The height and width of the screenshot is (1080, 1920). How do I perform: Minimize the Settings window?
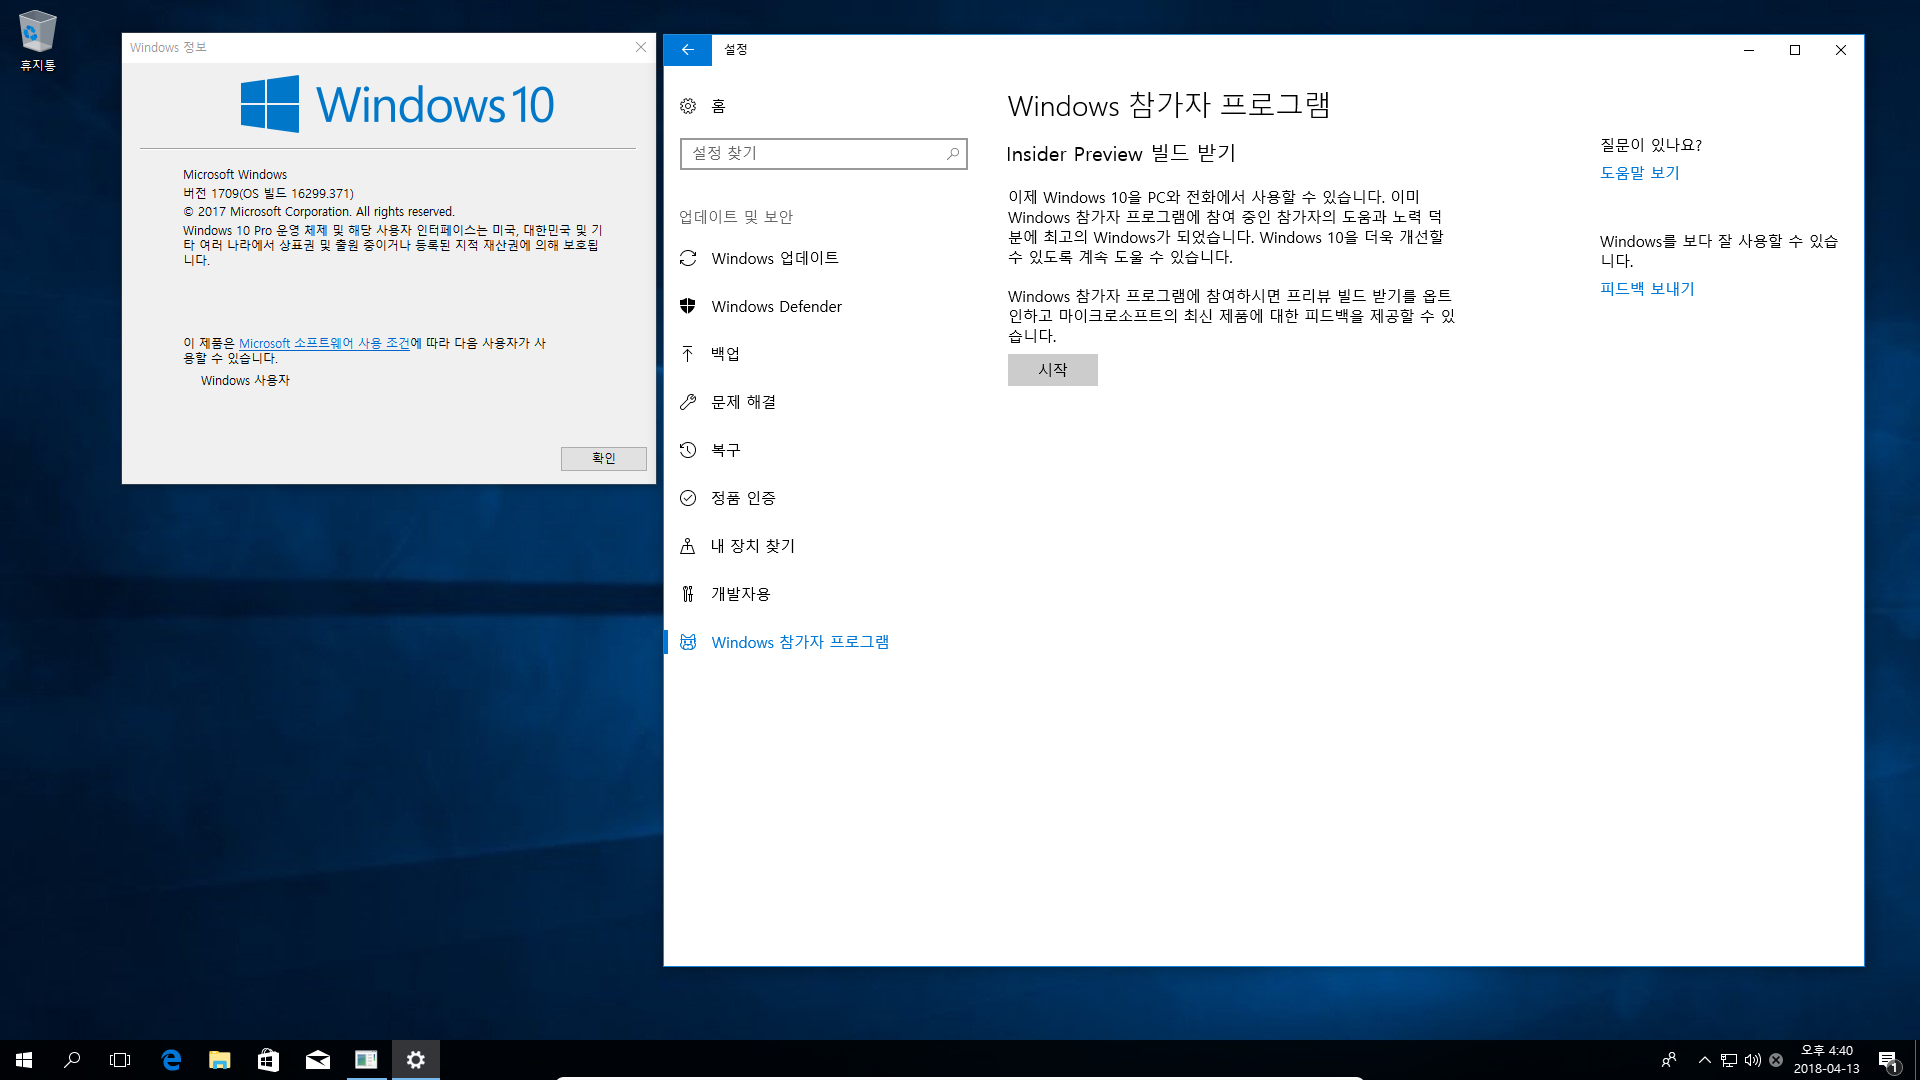click(x=1749, y=50)
